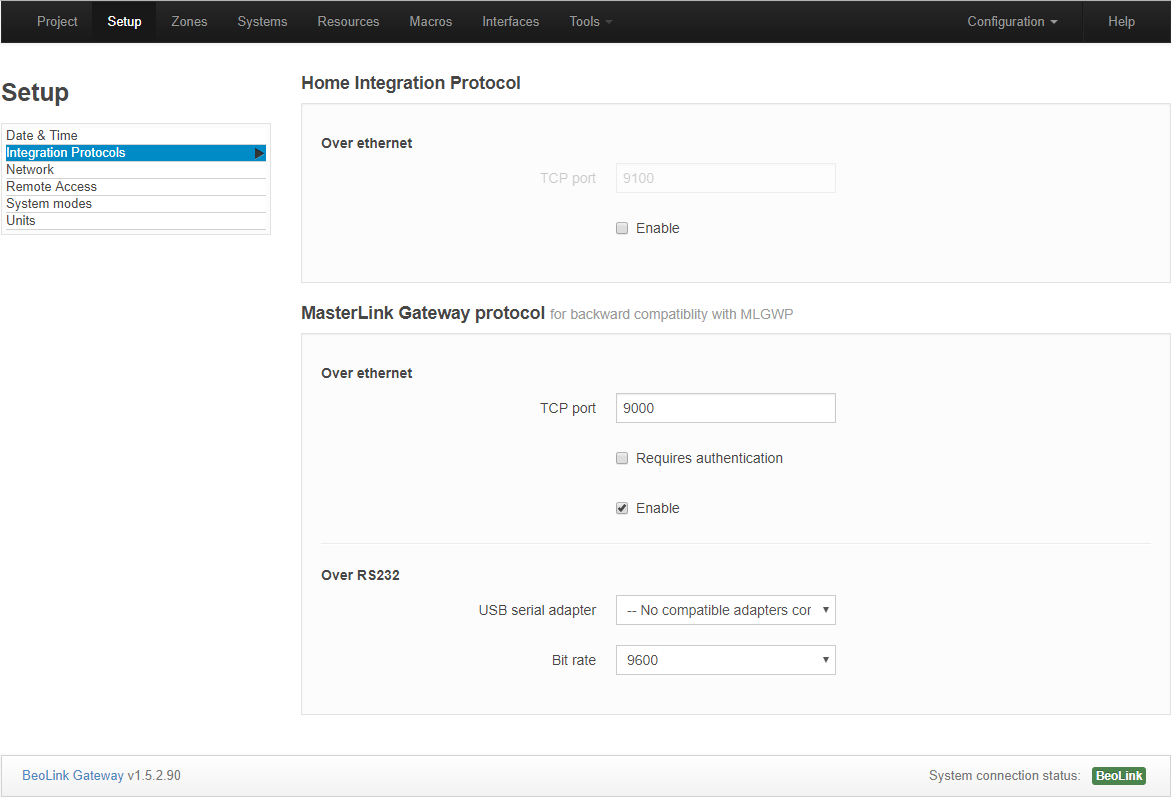The width and height of the screenshot is (1171, 797).
Task: Open the Project tab
Action: pyautogui.click(x=57, y=22)
